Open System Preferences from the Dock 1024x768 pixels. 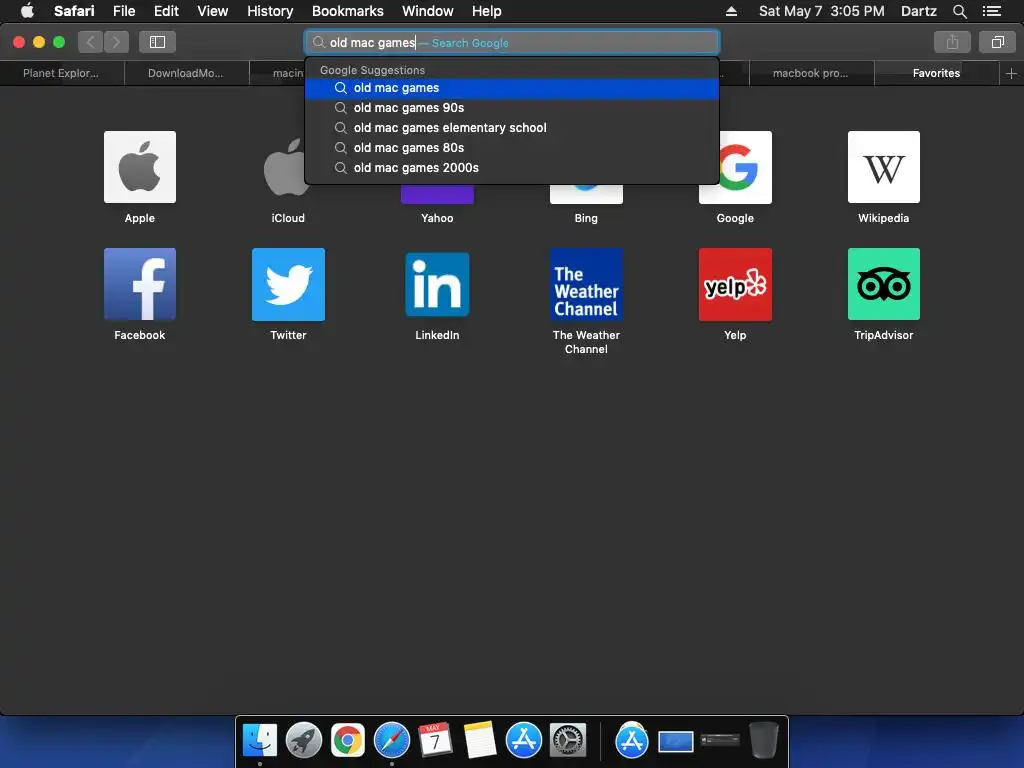click(x=568, y=741)
